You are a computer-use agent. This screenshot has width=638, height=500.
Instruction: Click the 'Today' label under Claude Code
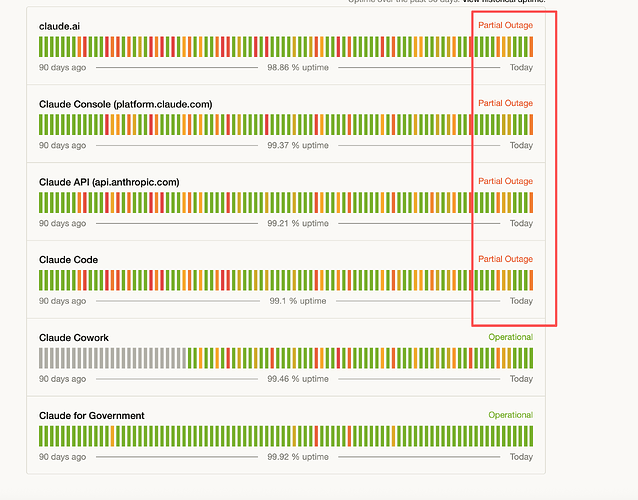pos(521,301)
